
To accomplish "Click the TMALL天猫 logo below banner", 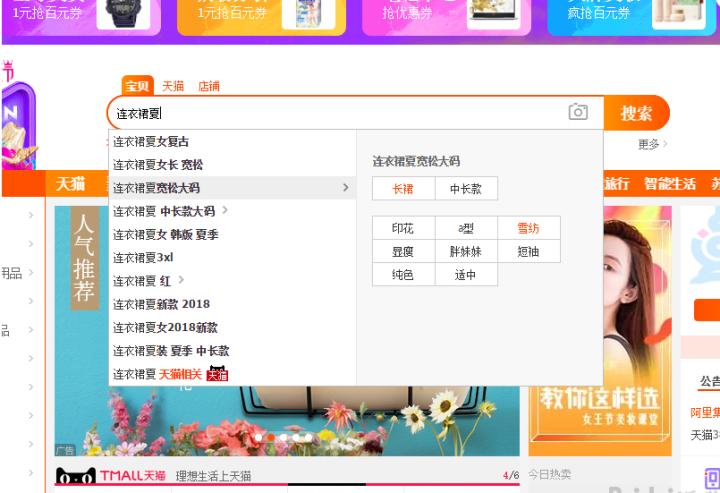I will 110,476.
